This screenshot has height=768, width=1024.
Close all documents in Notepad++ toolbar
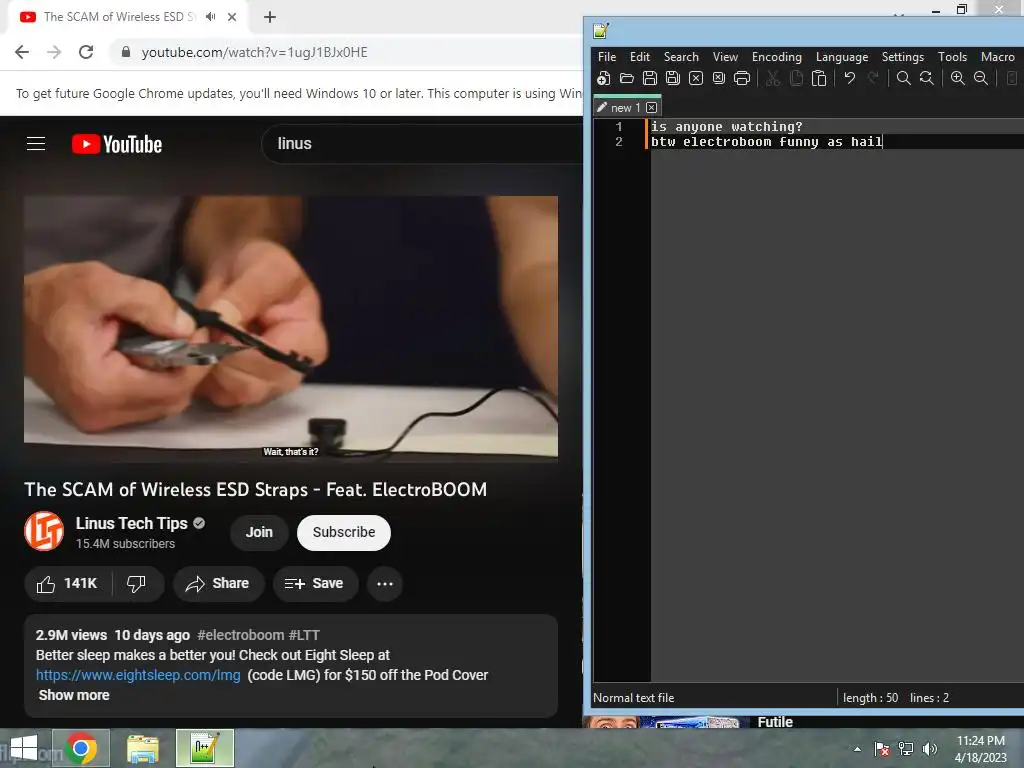point(719,78)
